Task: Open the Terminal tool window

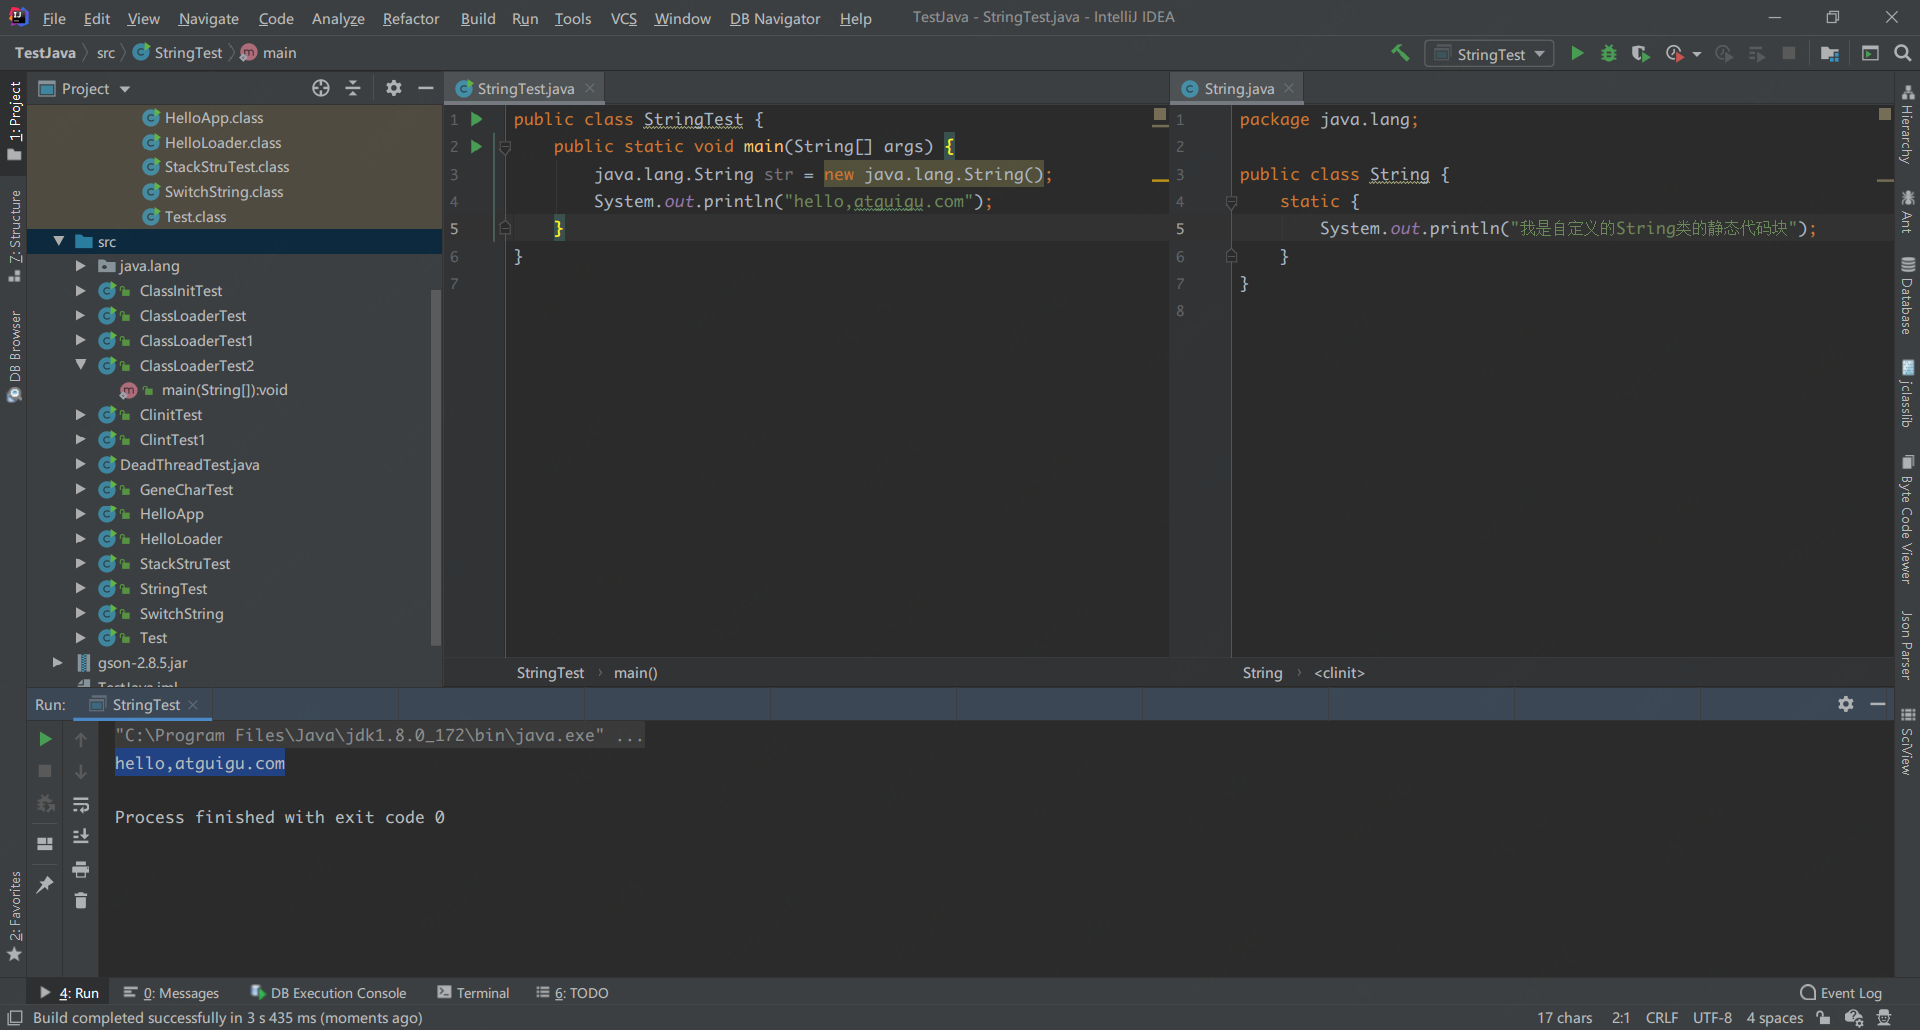Action: click(473, 992)
